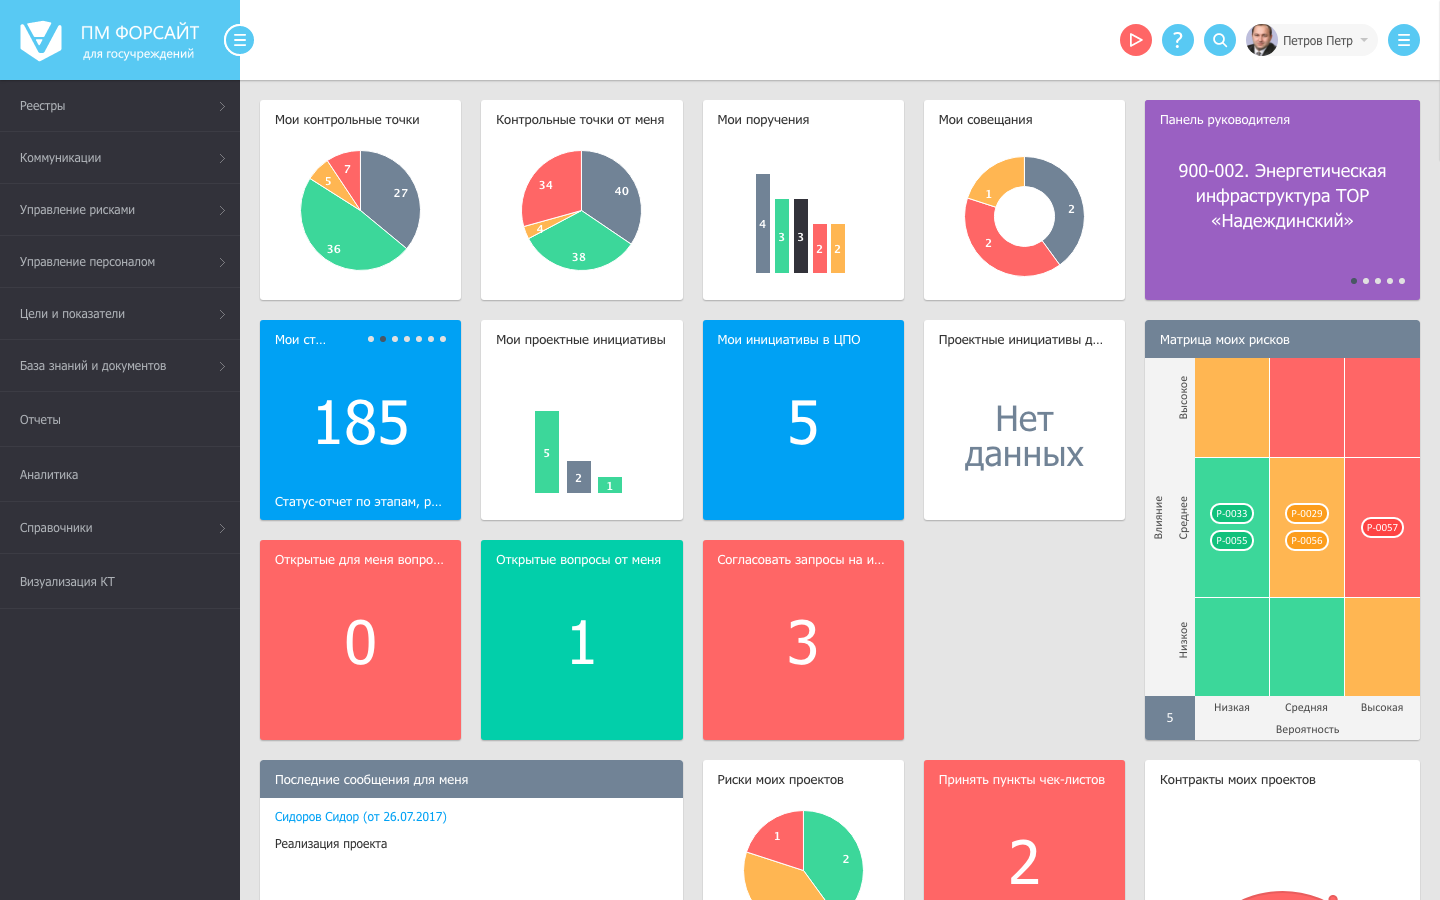The image size is (1440, 900).
Task: Click the red high-impact high-probability matrix cell
Action: pos(1382,407)
